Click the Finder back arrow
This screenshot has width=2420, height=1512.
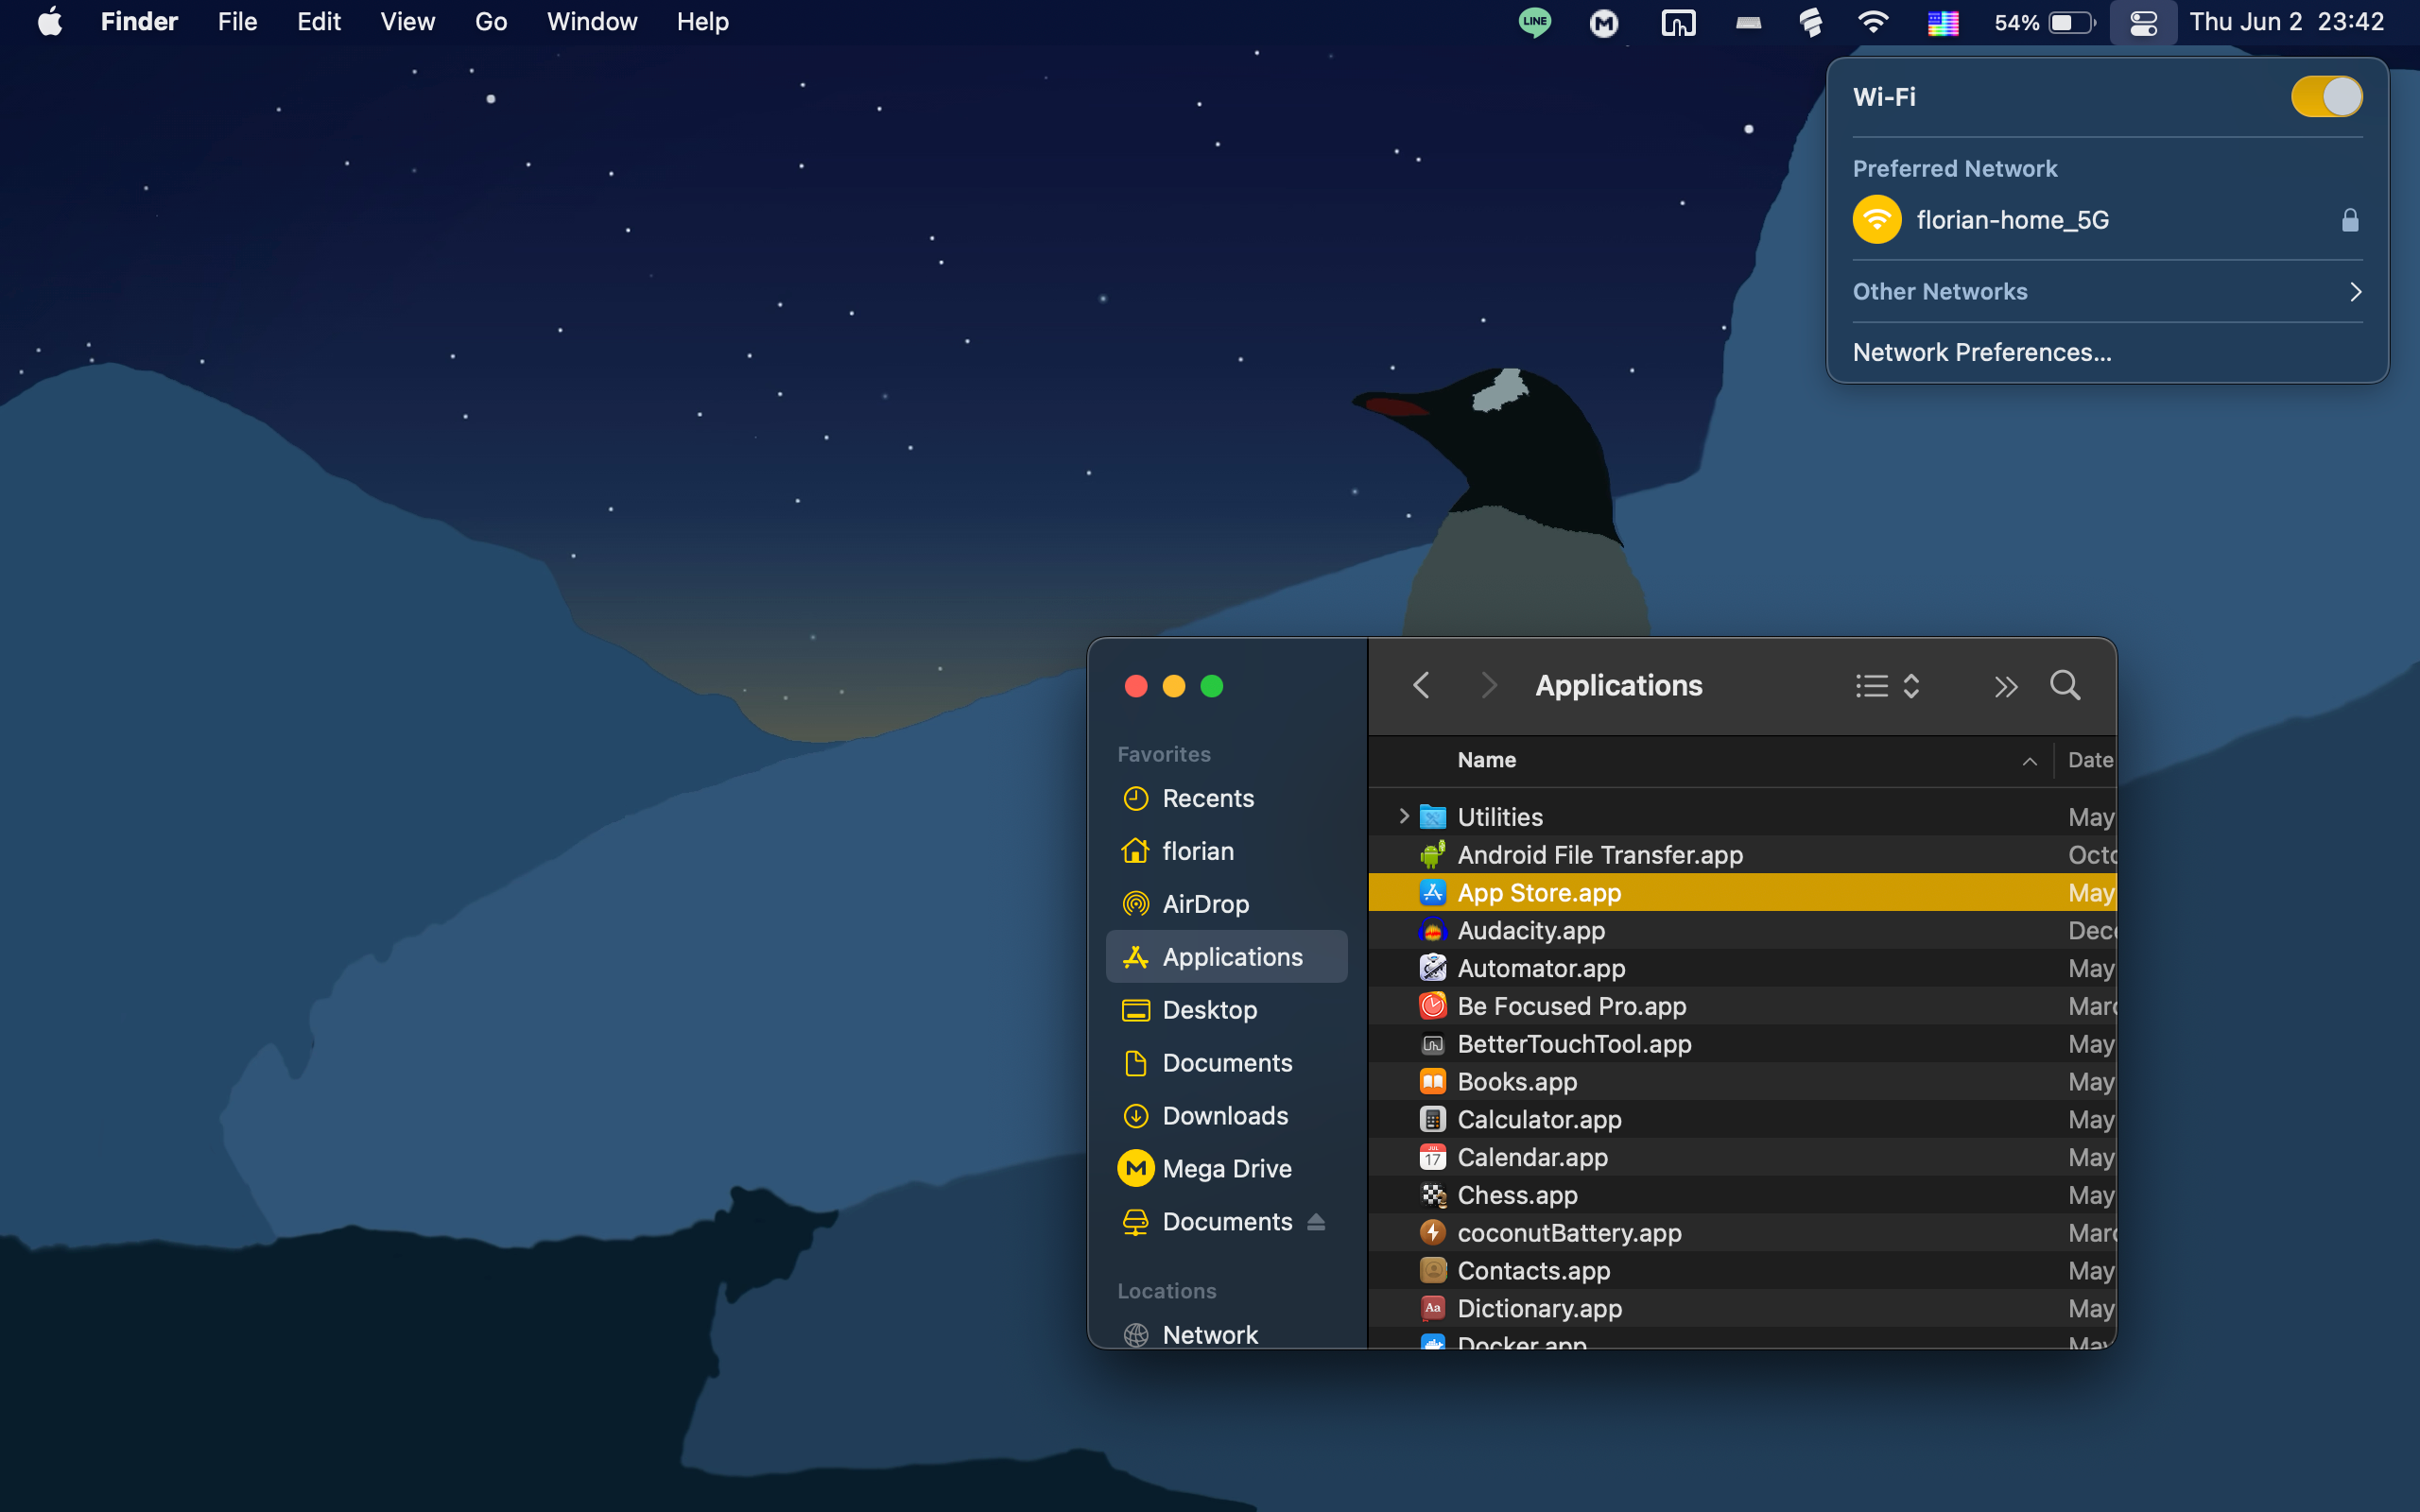click(x=1421, y=686)
